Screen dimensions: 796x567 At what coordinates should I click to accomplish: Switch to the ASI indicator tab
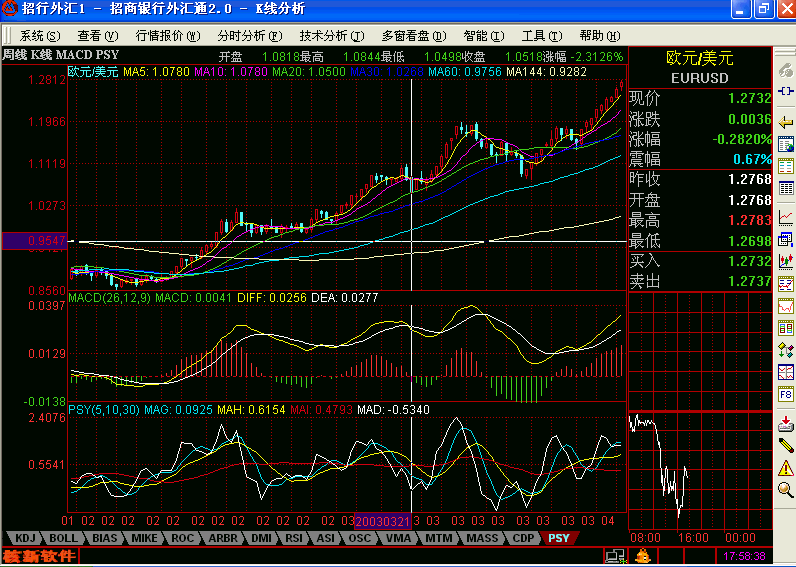[x=325, y=538]
